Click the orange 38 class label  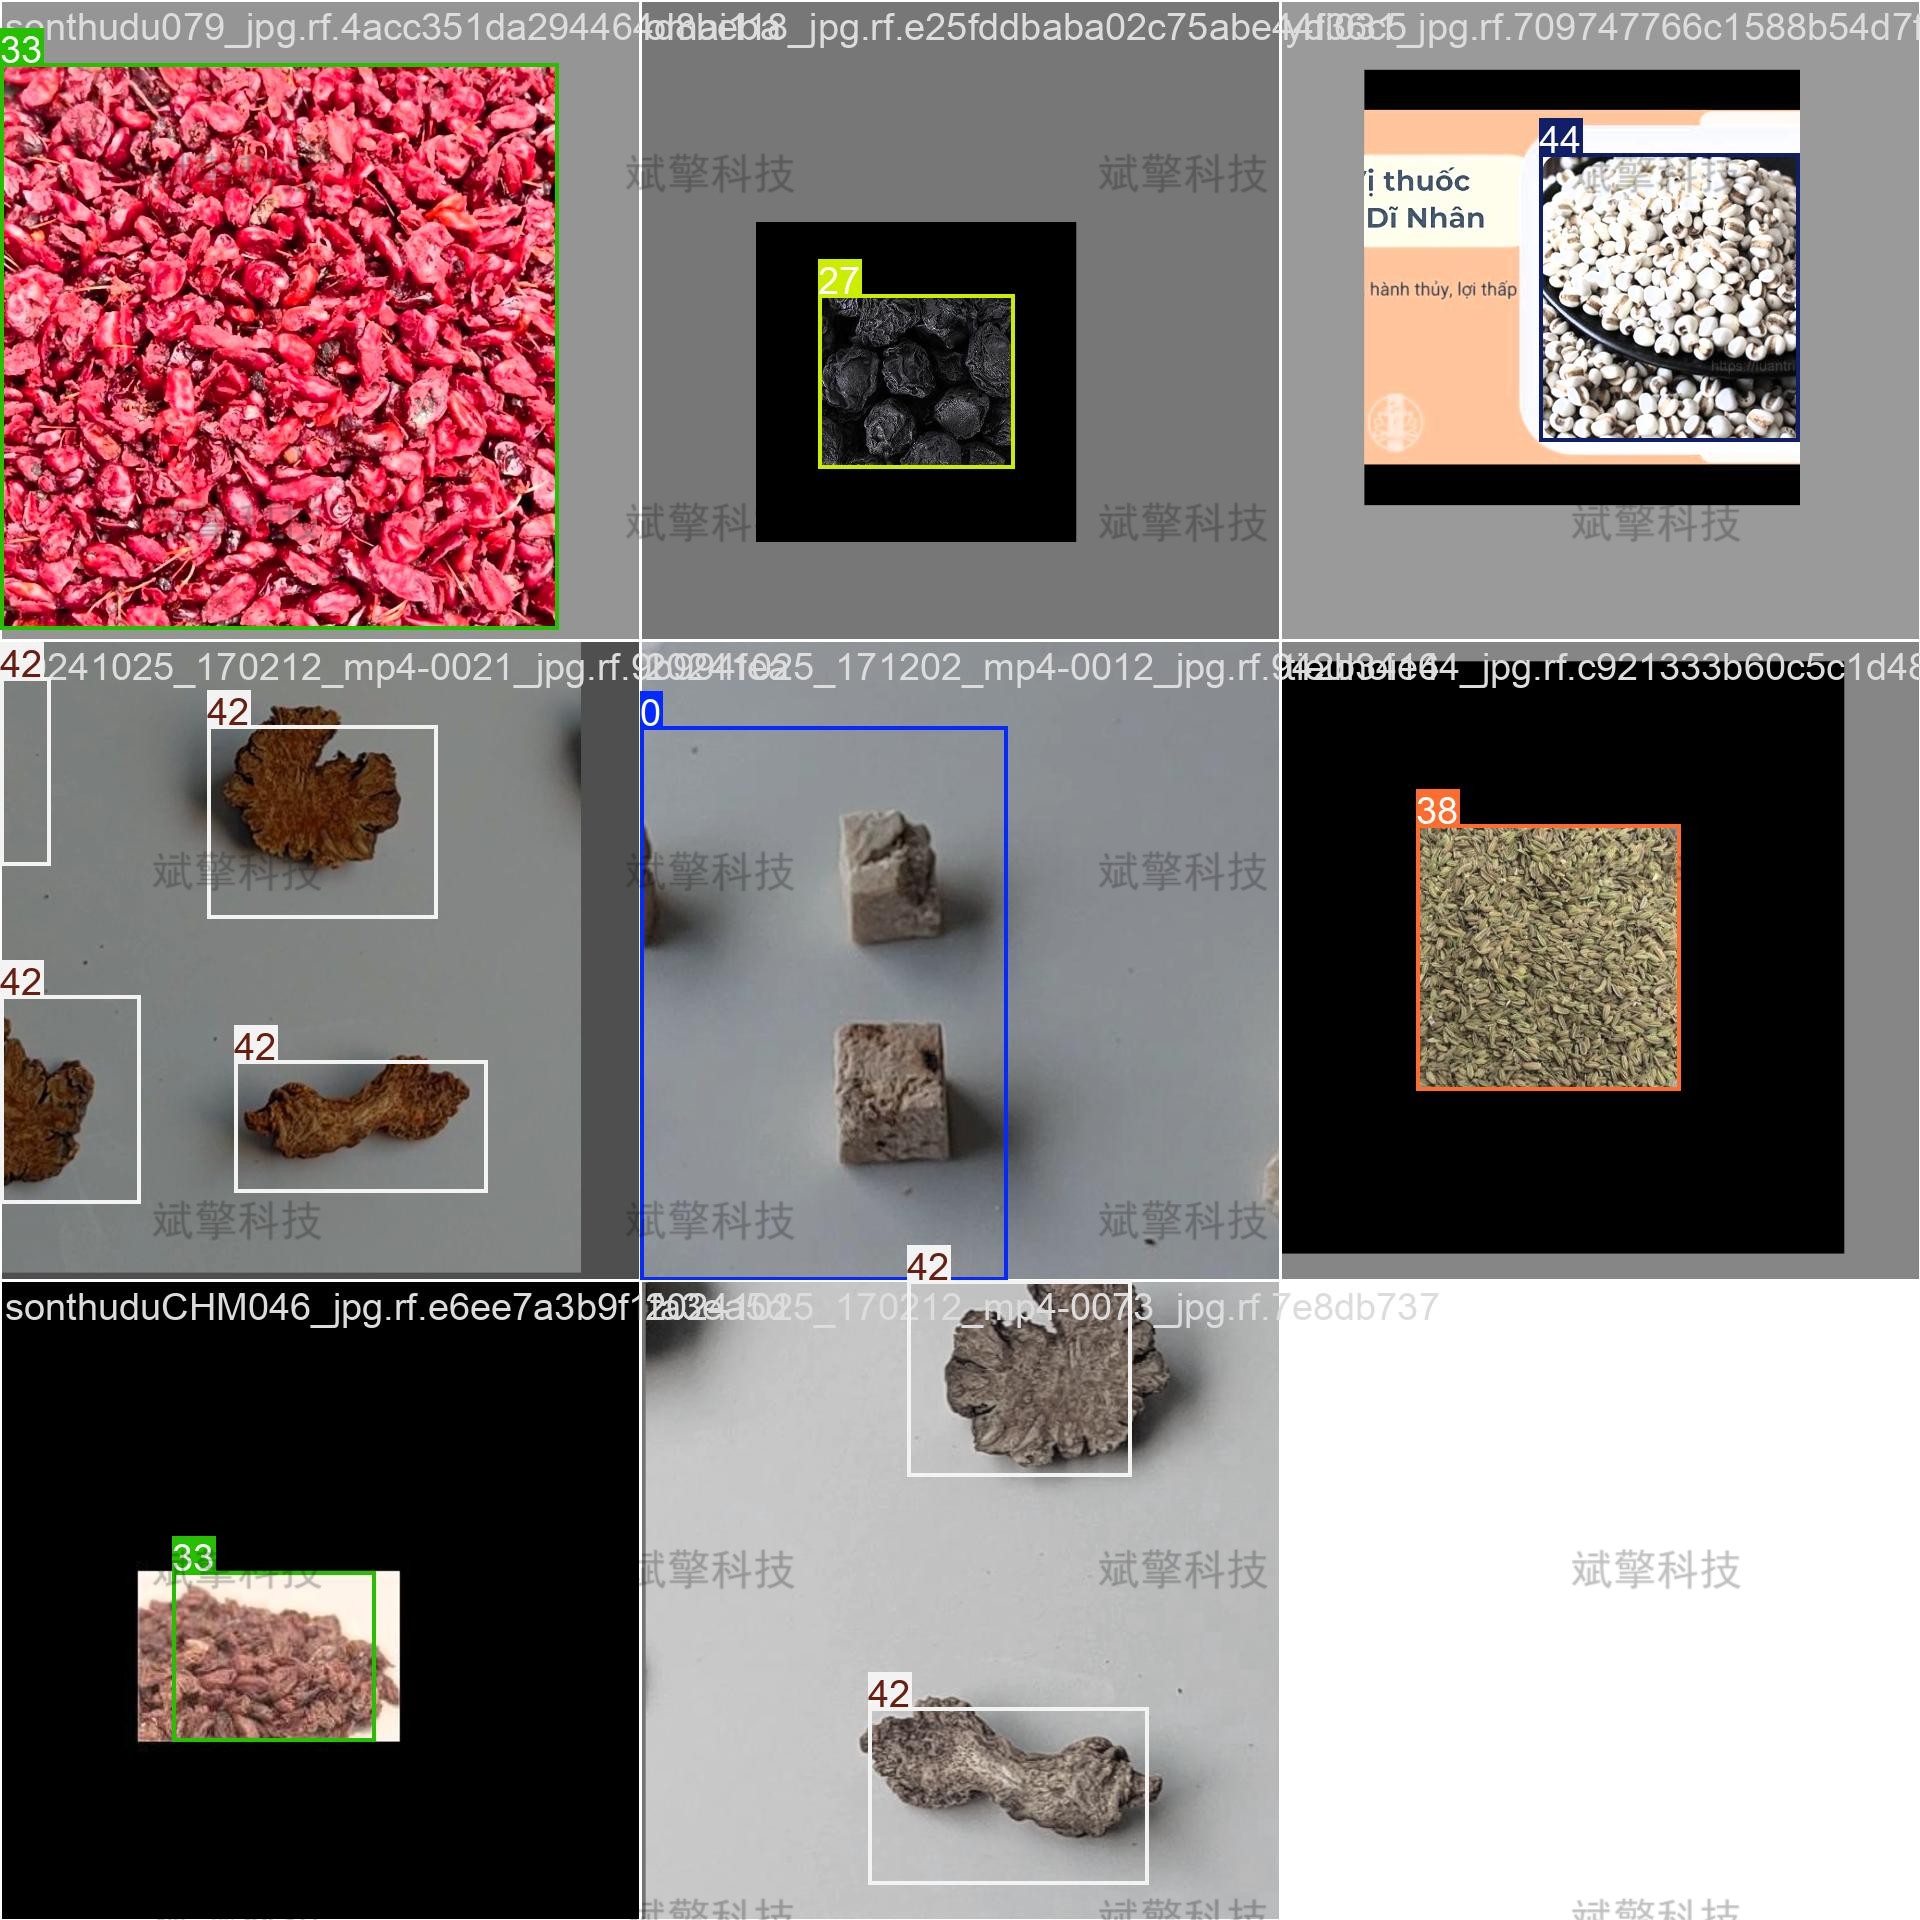(x=1437, y=809)
